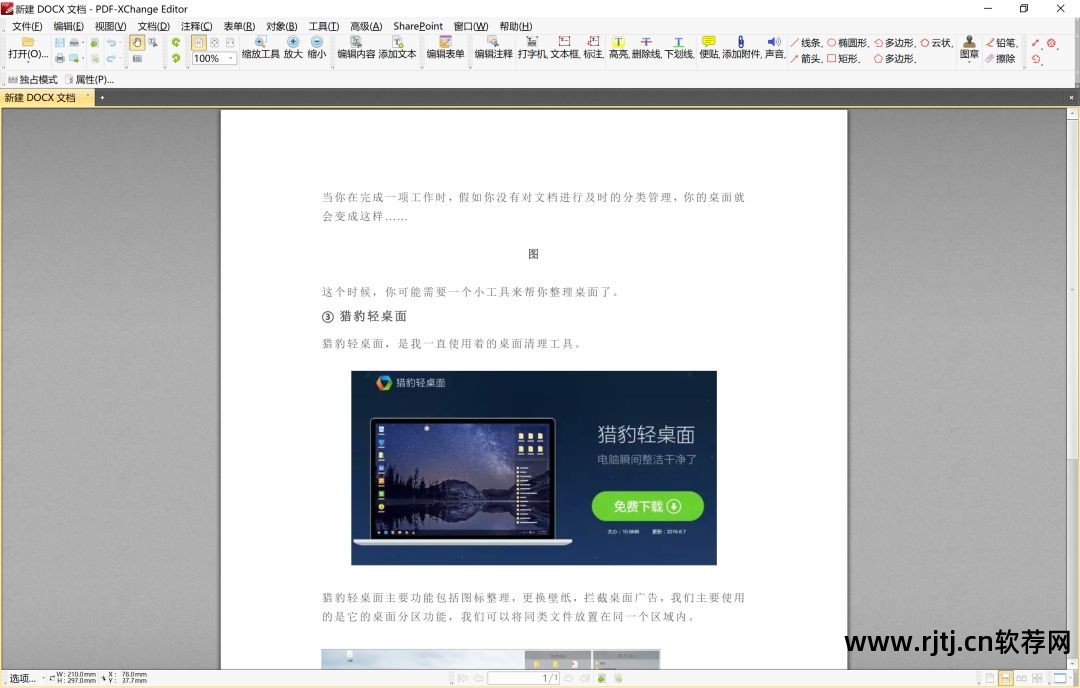Activate the Typewriter tool
This screenshot has width=1080, height=688.
click(530, 45)
